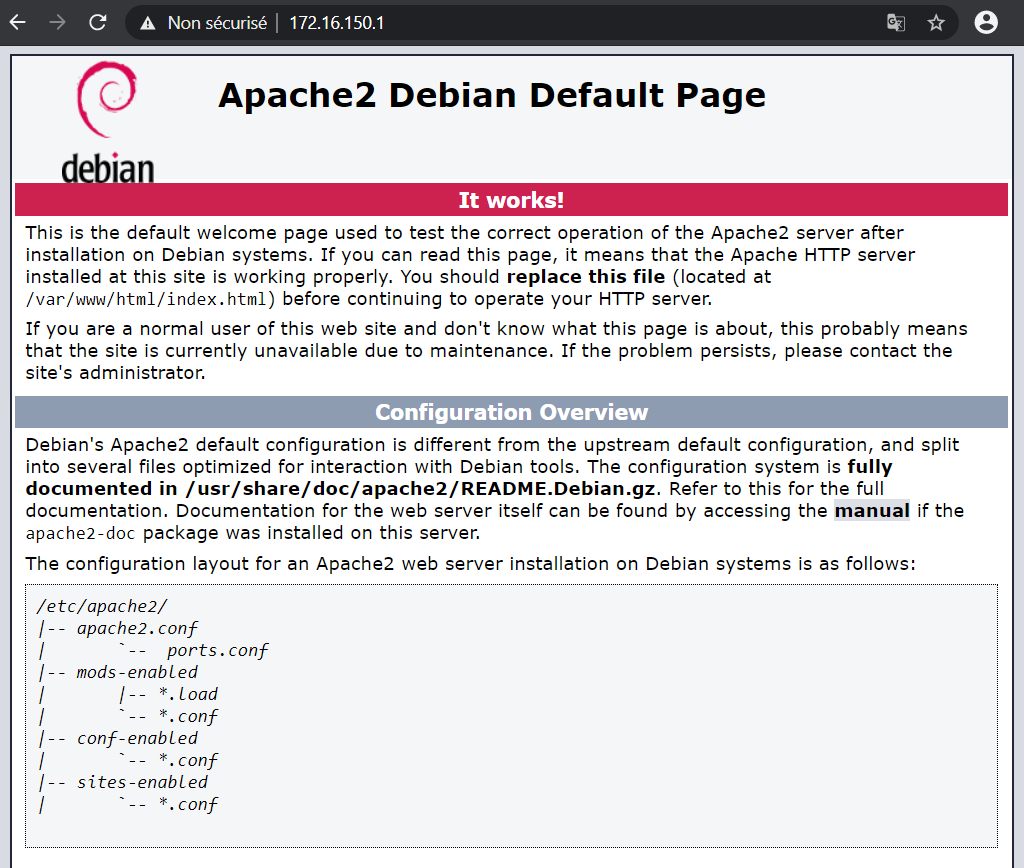This screenshot has width=1024, height=868.
Task: Click the security warning triangle icon
Action: click(x=148, y=23)
